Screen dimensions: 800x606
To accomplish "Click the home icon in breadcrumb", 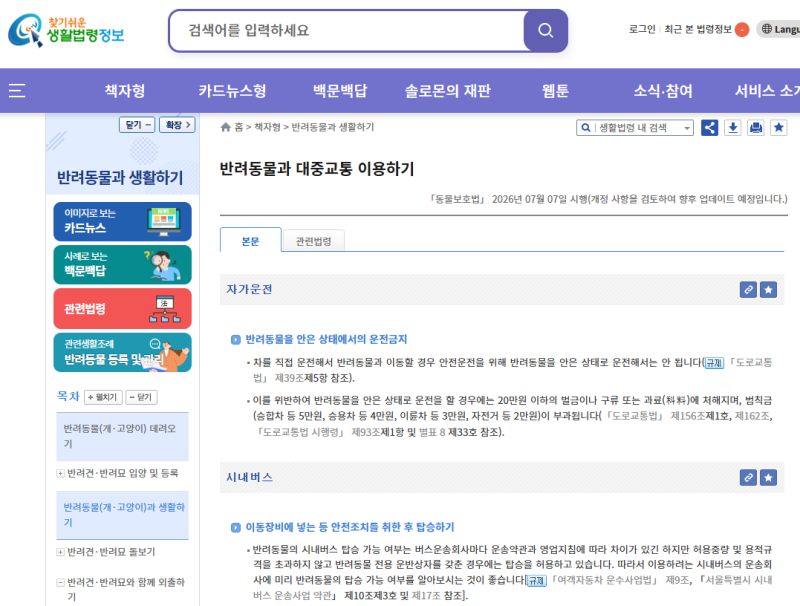I will [x=226, y=127].
